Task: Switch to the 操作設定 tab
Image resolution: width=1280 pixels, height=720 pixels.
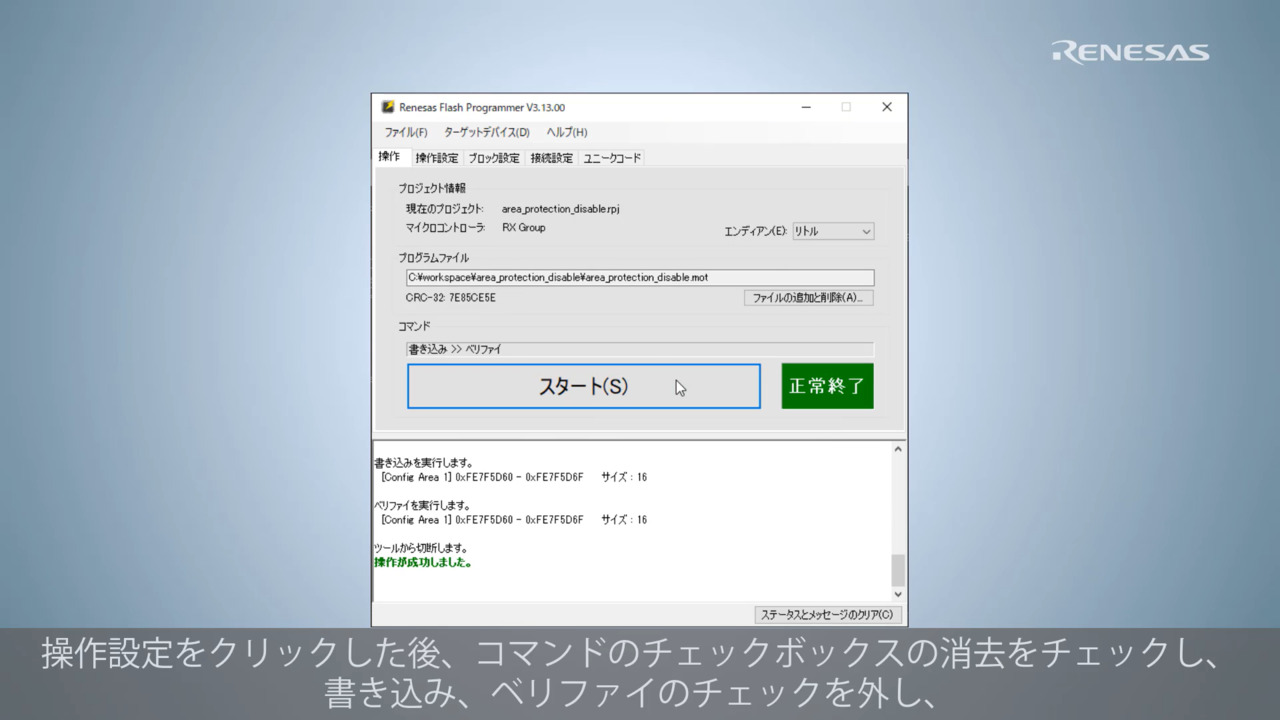Action: coord(437,158)
